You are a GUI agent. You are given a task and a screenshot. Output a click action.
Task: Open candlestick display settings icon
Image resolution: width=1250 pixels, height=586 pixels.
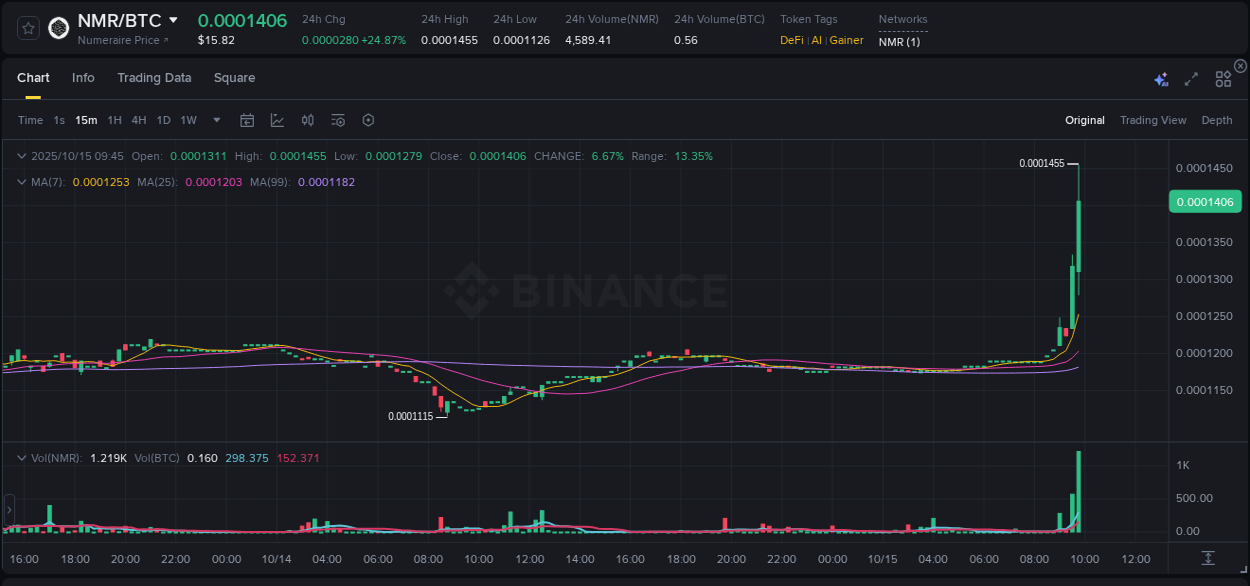coord(307,120)
